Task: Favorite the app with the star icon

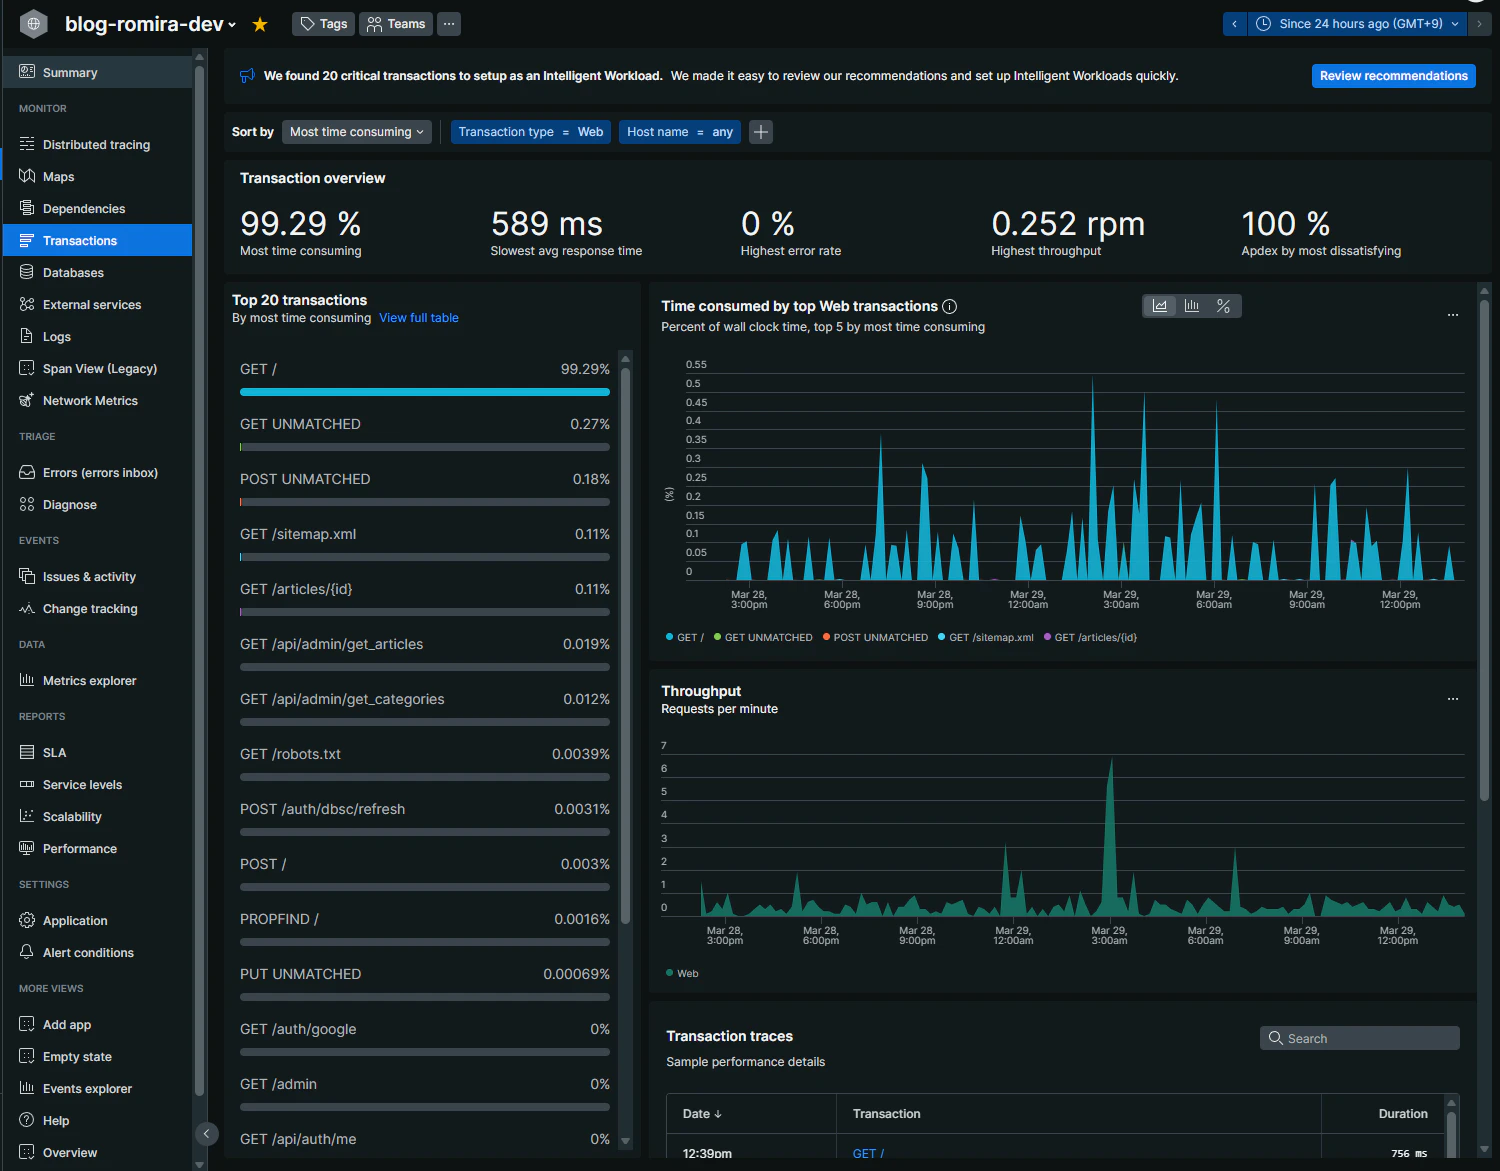Action: pyautogui.click(x=260, y=24)
